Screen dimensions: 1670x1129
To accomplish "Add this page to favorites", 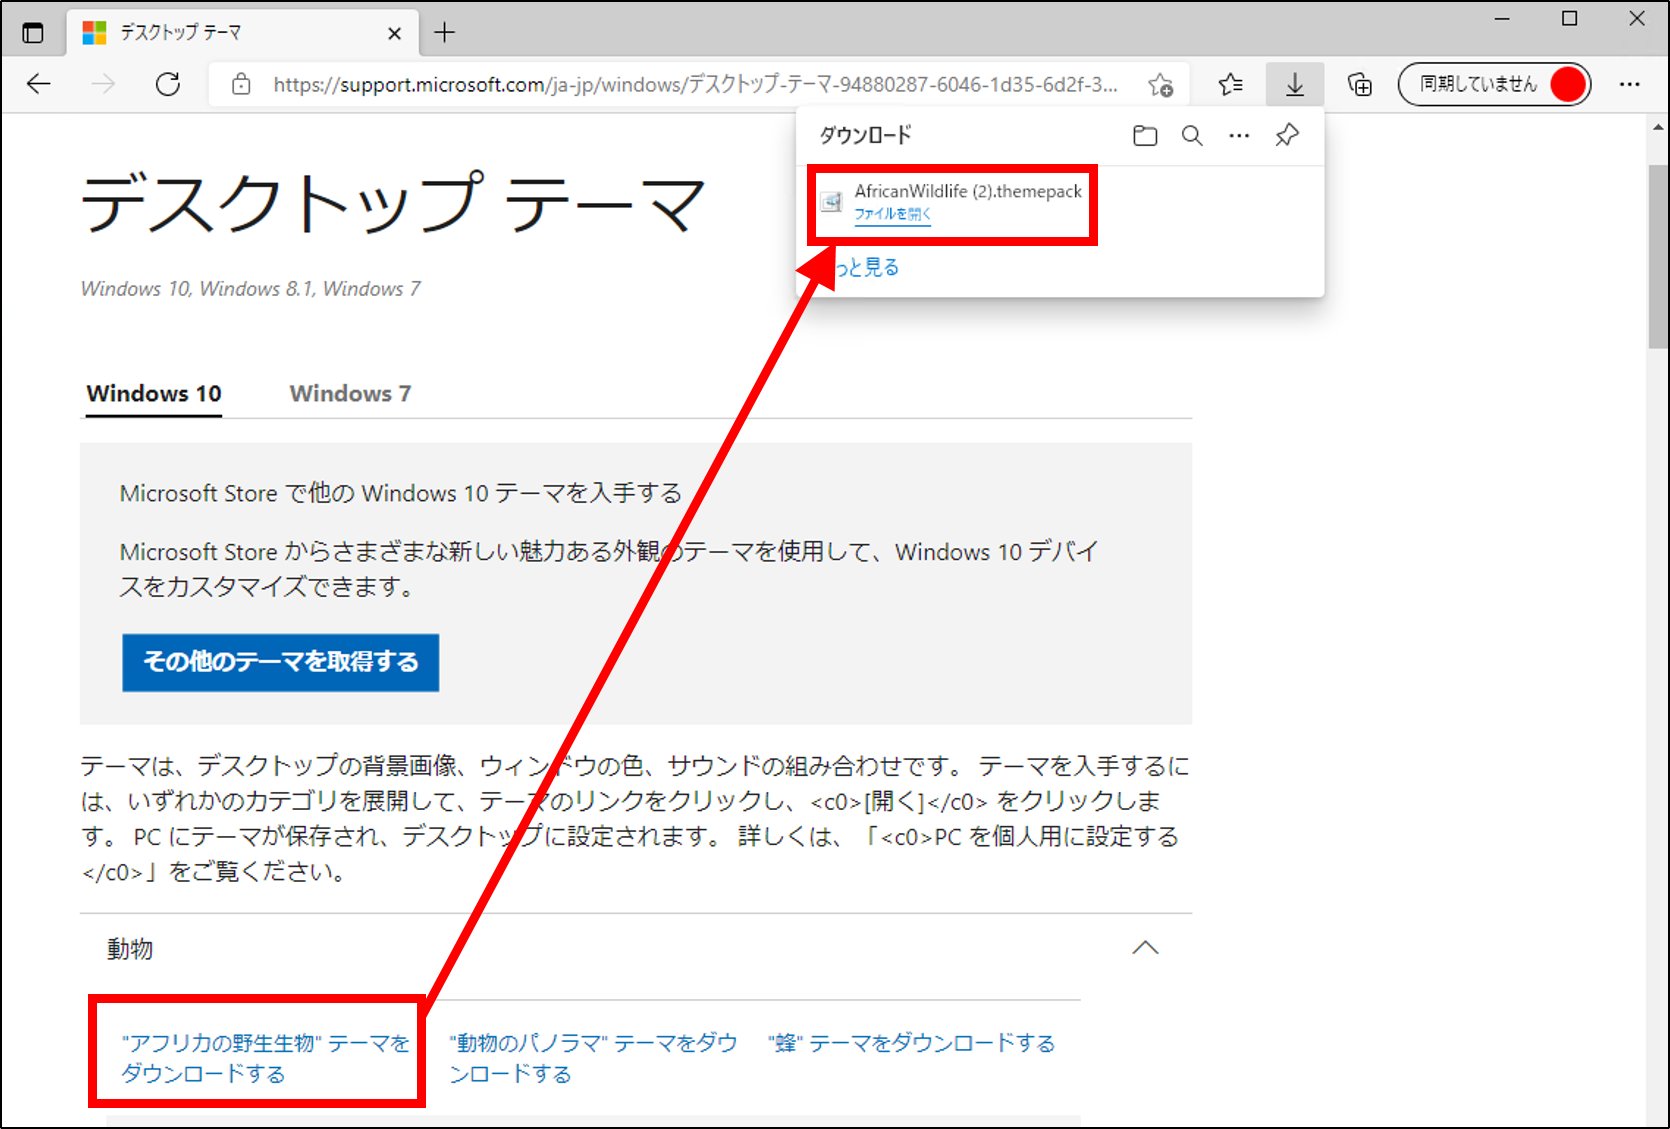I will [1161, 85].
